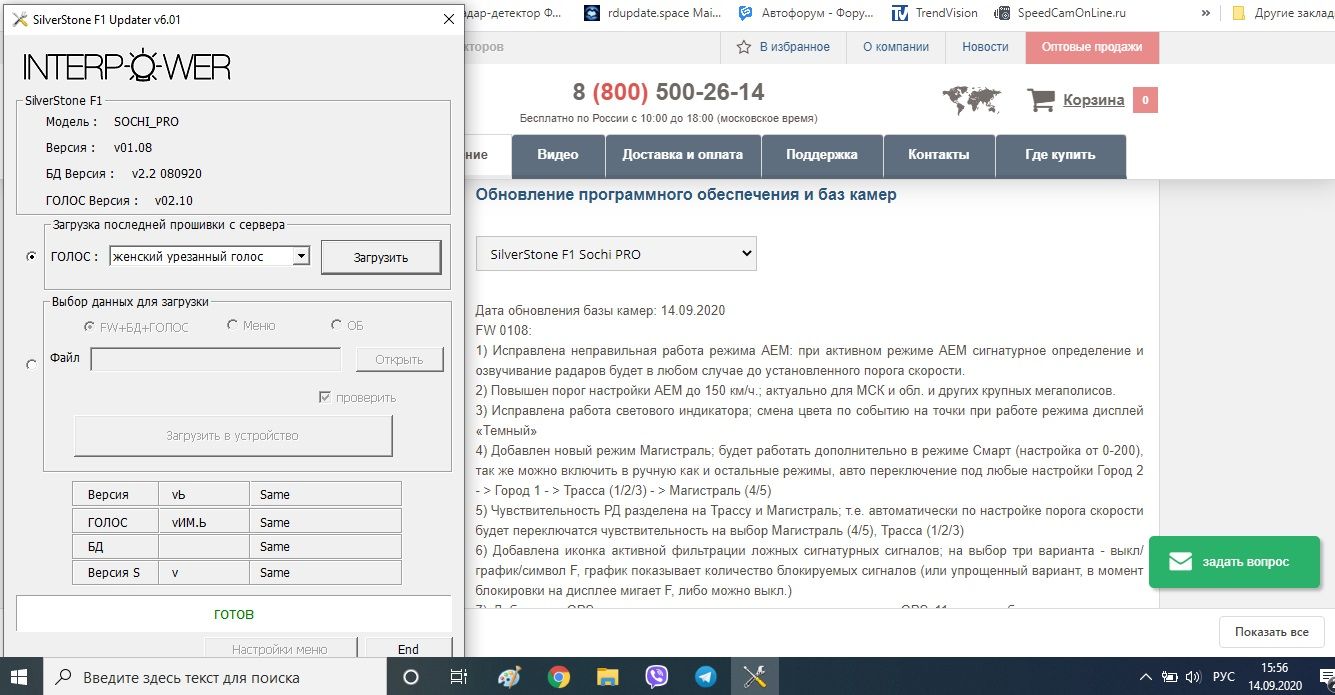Open Viber from the taskbar
Image resolution: width=1335 pixels, height=695 pixels.
click(657, 677)
